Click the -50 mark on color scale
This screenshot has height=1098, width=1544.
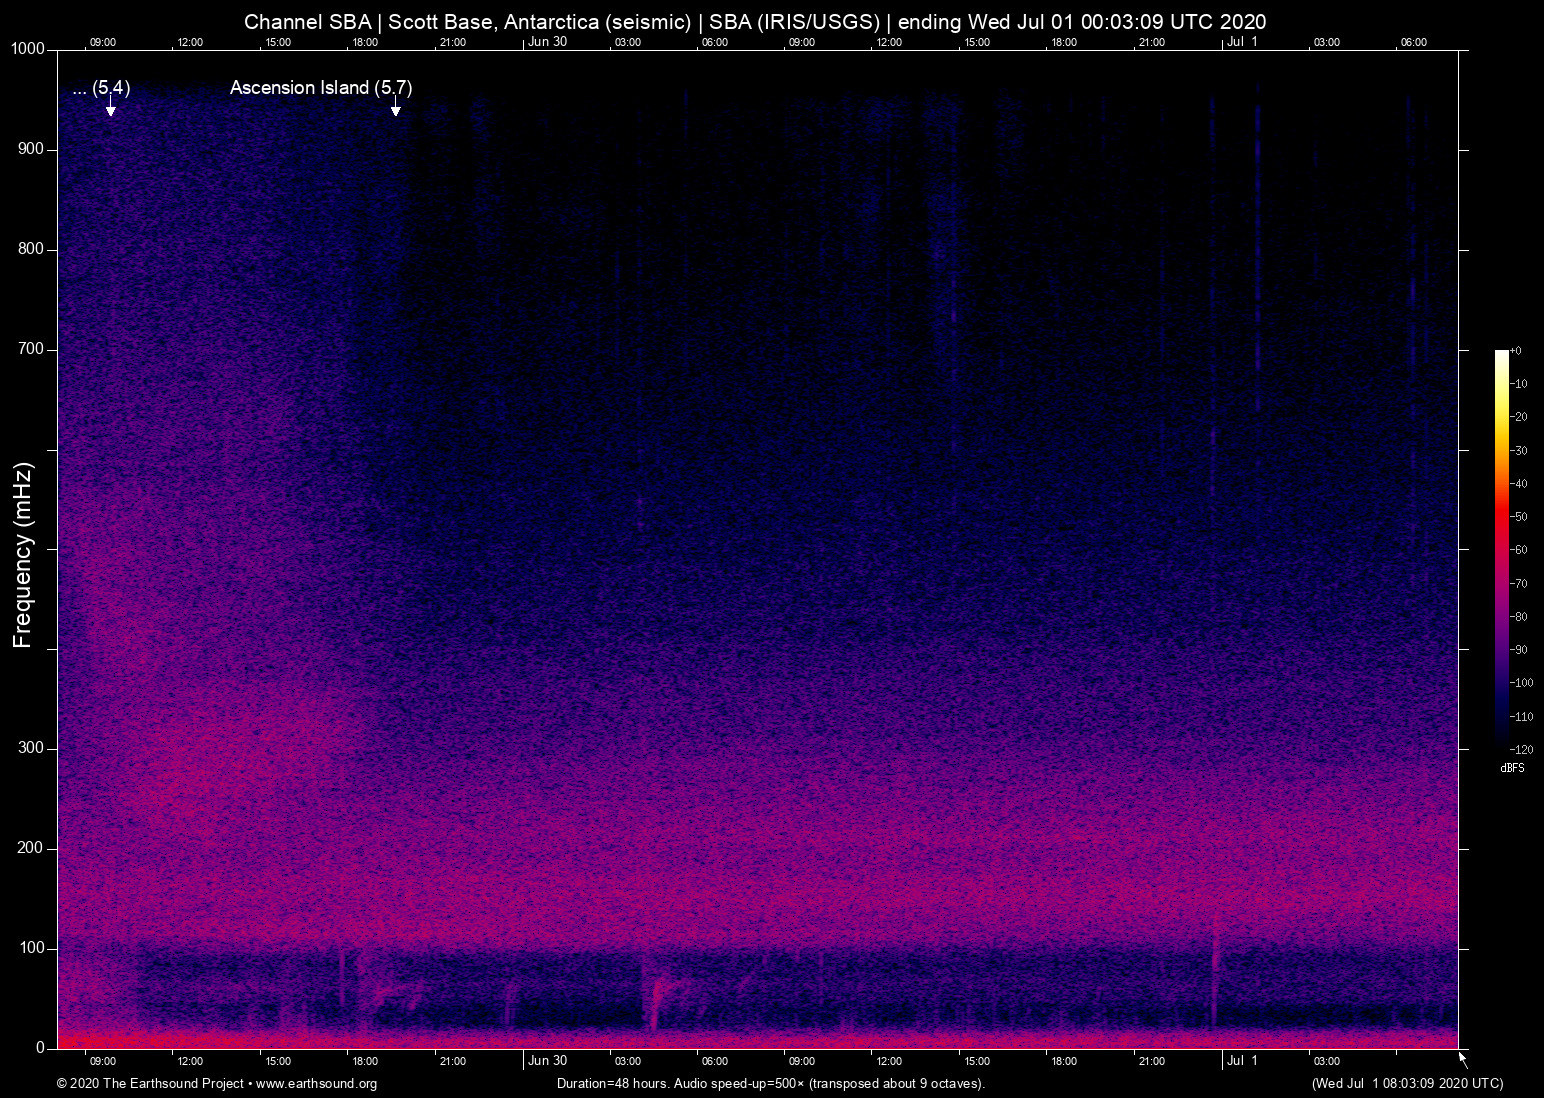(1520, 517)
